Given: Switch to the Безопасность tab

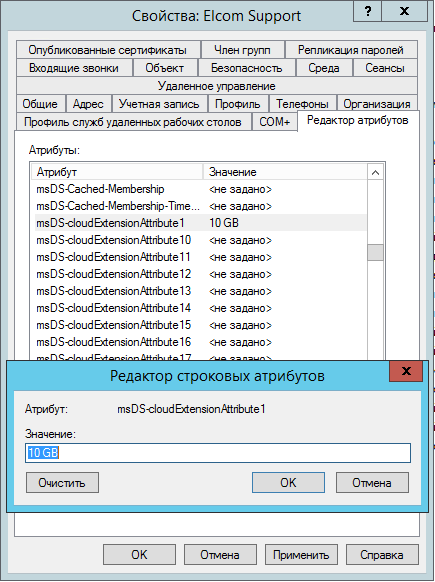Looking at the screenshot, I should click(246, 68).
